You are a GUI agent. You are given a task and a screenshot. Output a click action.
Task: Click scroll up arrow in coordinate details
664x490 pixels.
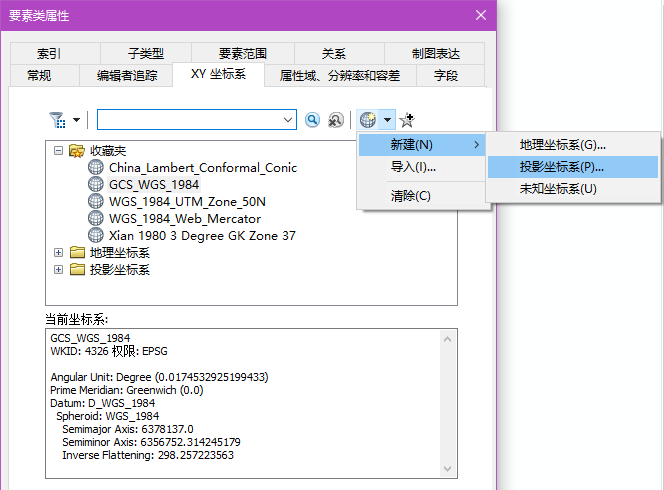[x=448, y=339]
